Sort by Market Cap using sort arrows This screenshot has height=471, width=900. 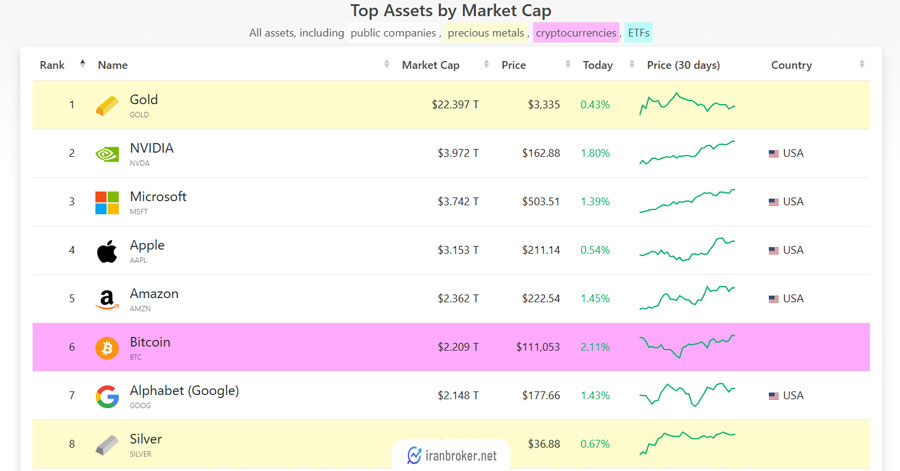coord(486,64)
